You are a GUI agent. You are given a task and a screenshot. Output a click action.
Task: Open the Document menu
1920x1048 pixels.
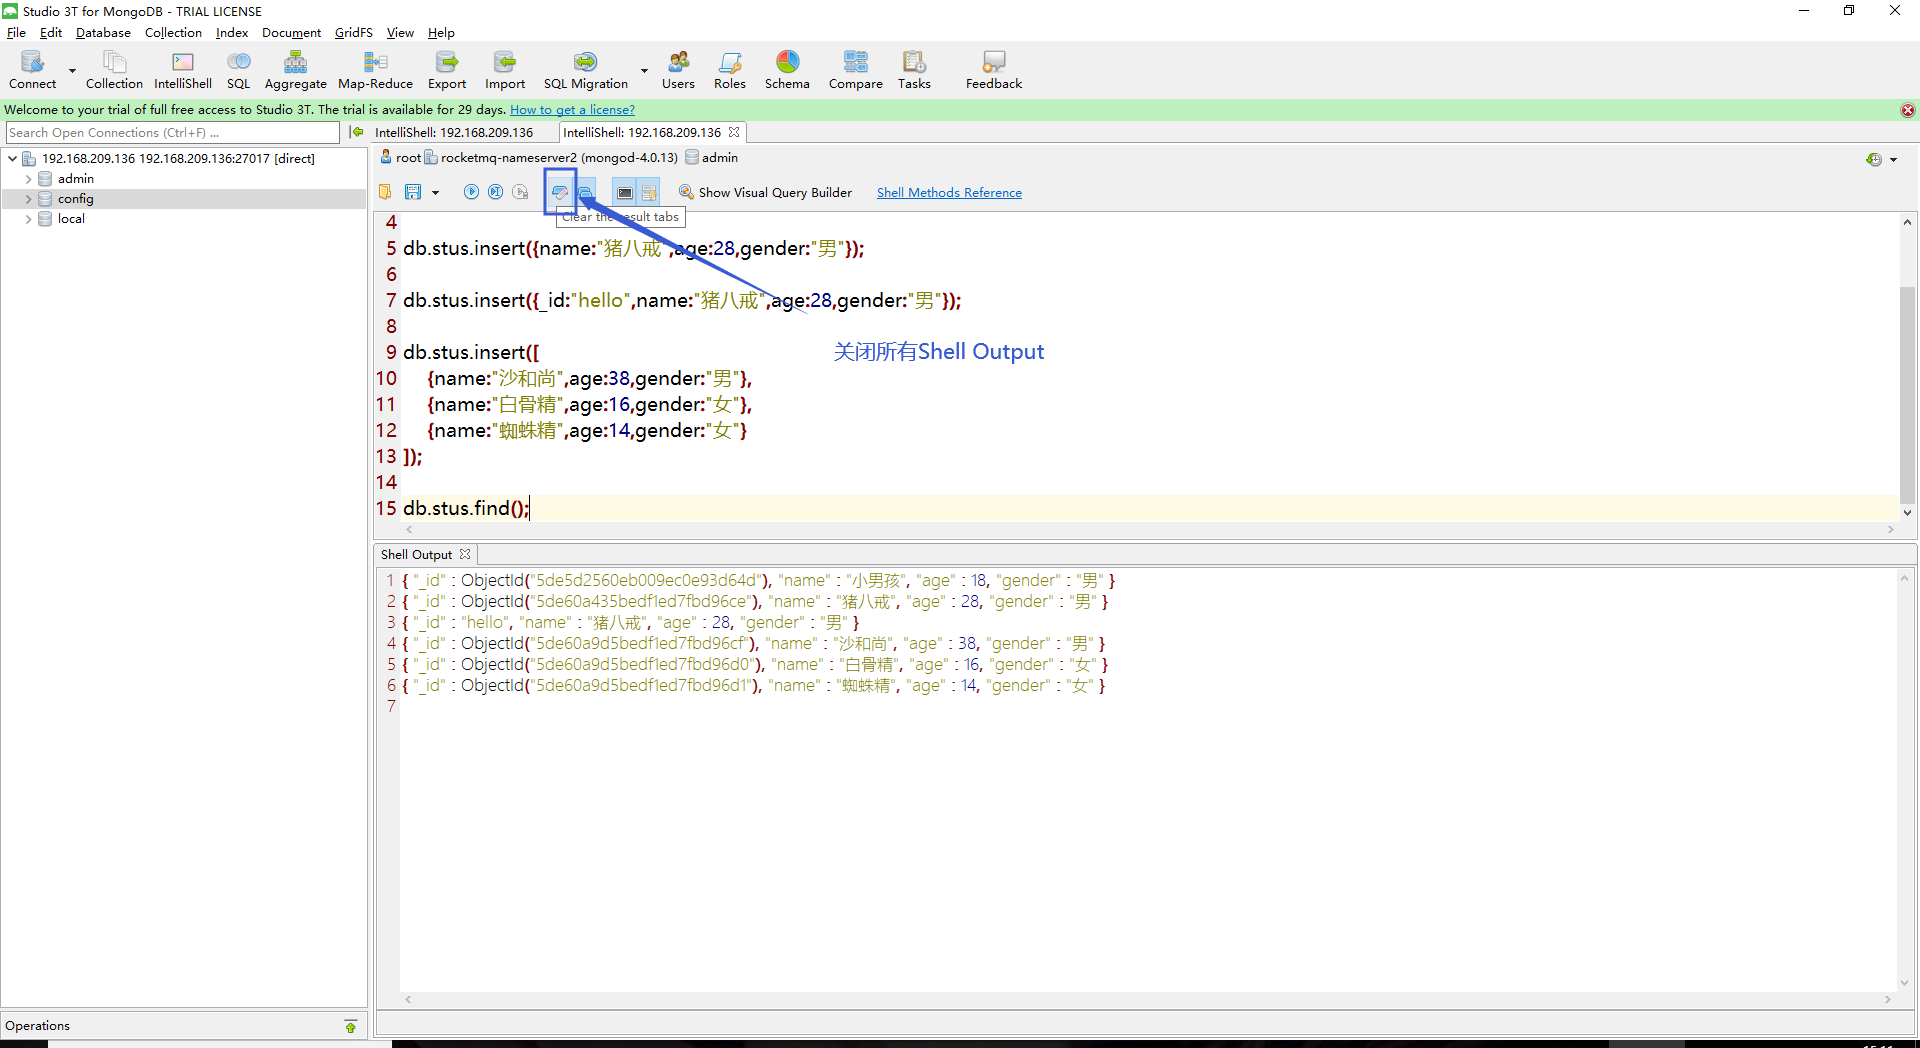(291, 33)
